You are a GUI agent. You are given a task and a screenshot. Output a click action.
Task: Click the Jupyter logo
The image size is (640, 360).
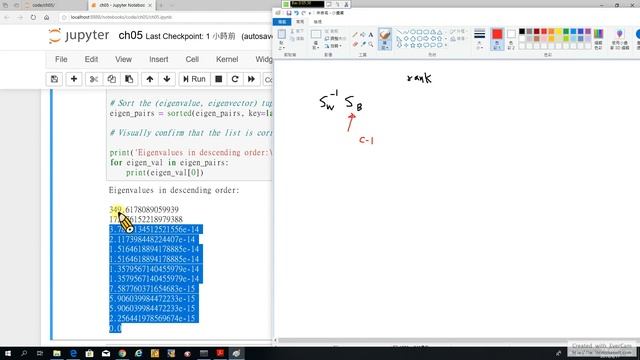point(79,36)
